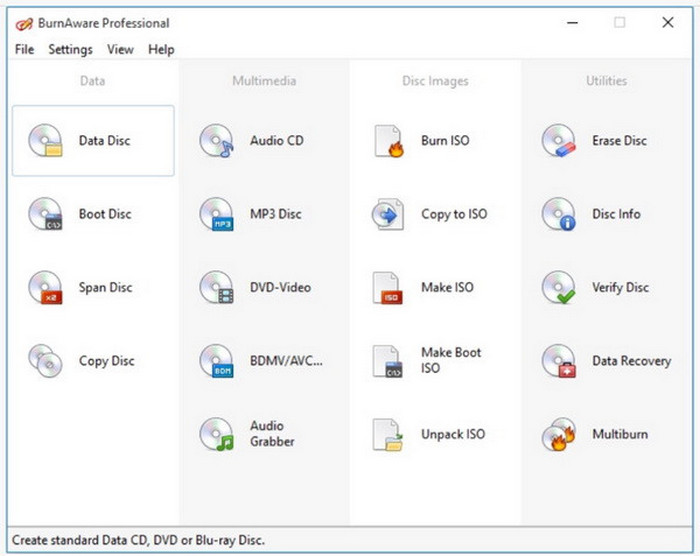The image size is (700, 556).
Task: Open the Copy to ISO icon
Action: pos(387,214)
